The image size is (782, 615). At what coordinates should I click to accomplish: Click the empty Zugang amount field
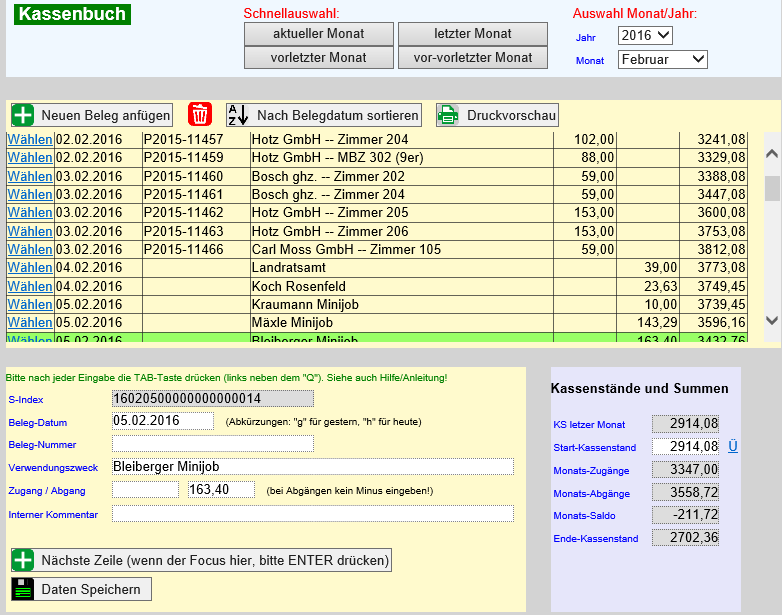click(x=145, y=489)
